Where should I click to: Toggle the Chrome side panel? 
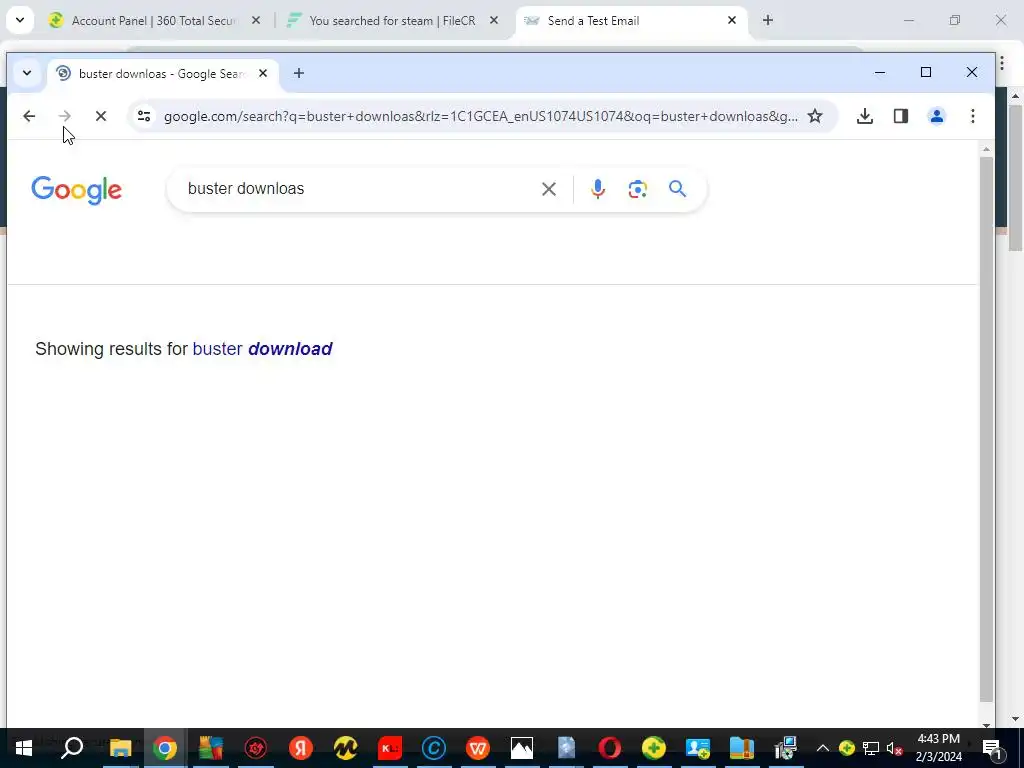point(901,116)
